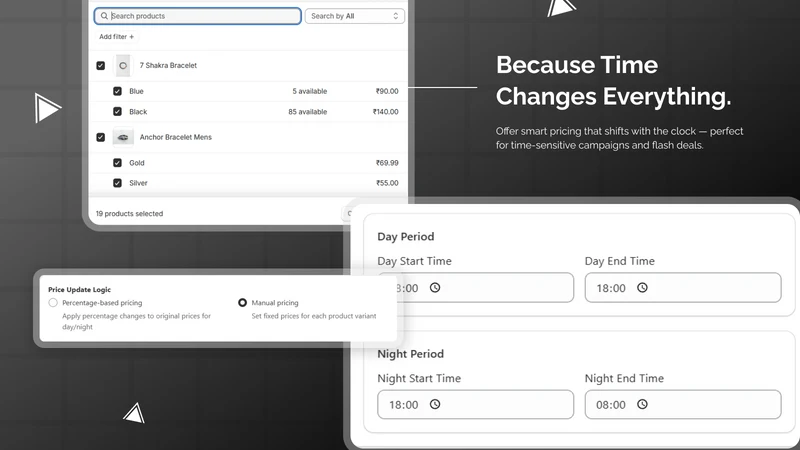Viewport: 800px width, 450px height.
Task: Click the ₹55.00 price of Silver
Action: pyautogui.click(x=387, y=183)
